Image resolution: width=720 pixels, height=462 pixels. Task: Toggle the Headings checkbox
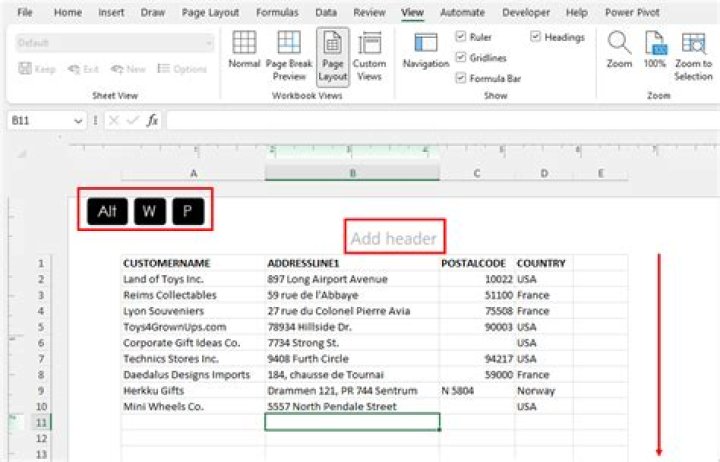click(535, 36)
